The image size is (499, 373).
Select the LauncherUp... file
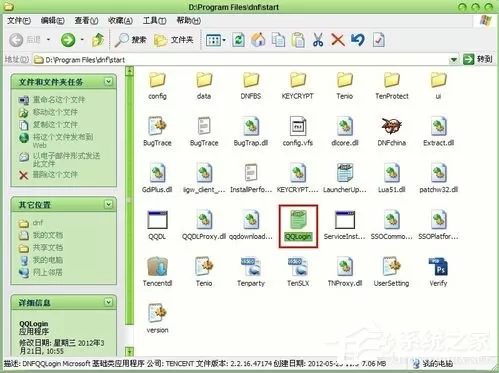tap(345, 178)
